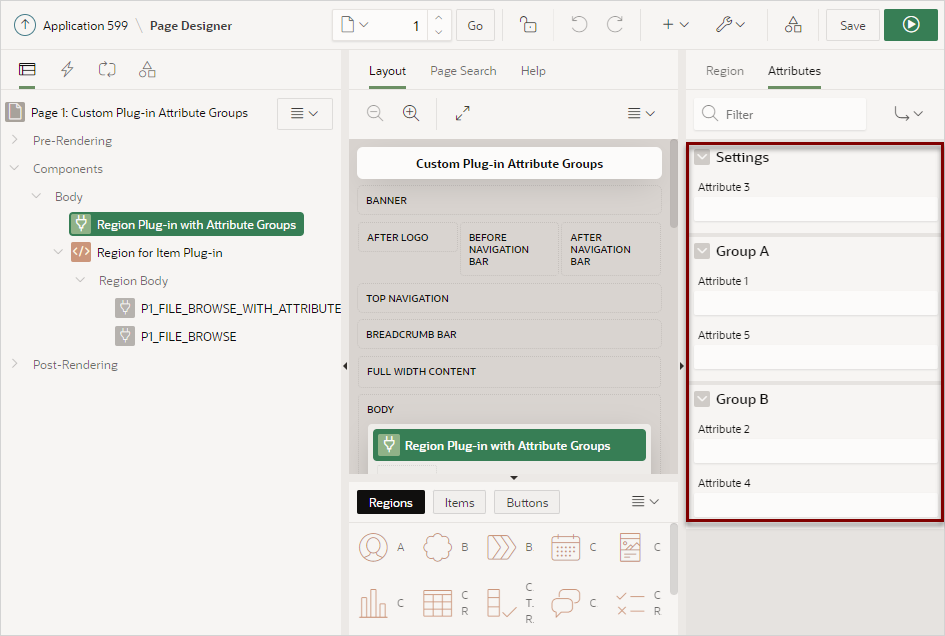Collapse the left pane with the splitter arrow

(x=345, y=366)
